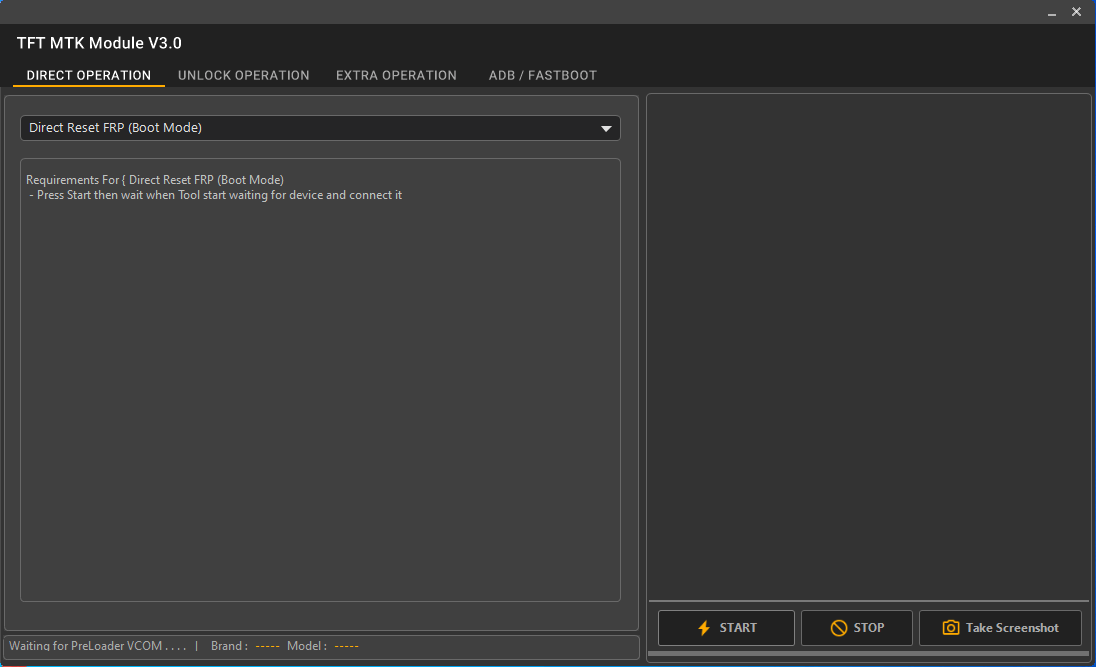Click the Model value in status bar
Viewport: 1096px width, 667px height.
346,646
